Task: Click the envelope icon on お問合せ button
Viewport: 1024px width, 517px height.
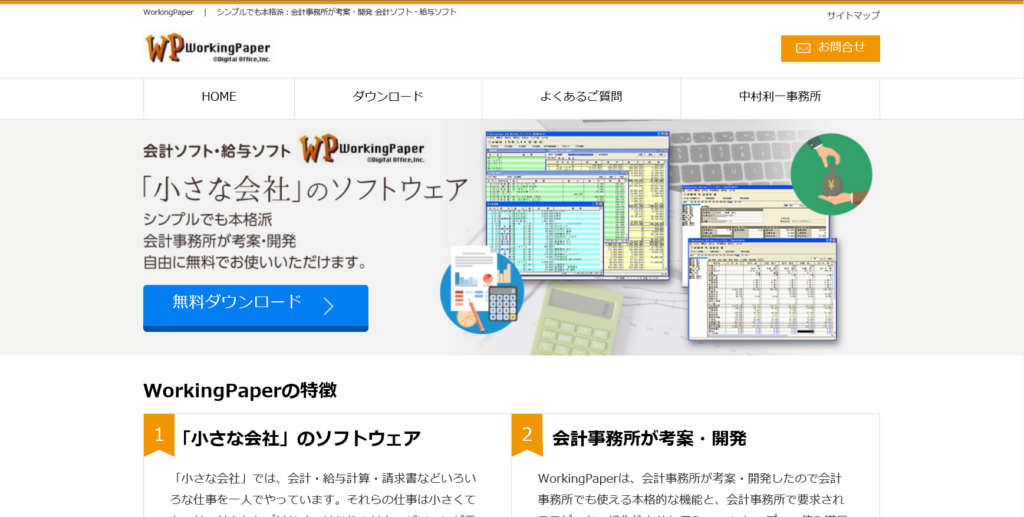Action: coord(803,48)
